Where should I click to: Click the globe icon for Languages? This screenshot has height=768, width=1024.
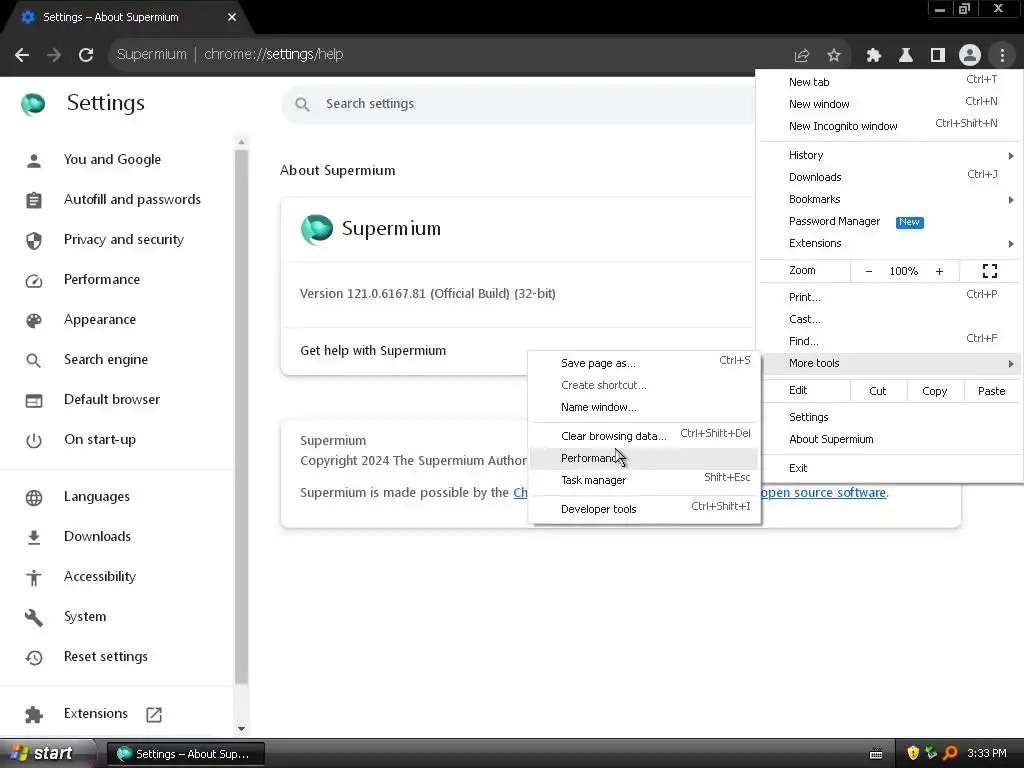coord(34,498)
